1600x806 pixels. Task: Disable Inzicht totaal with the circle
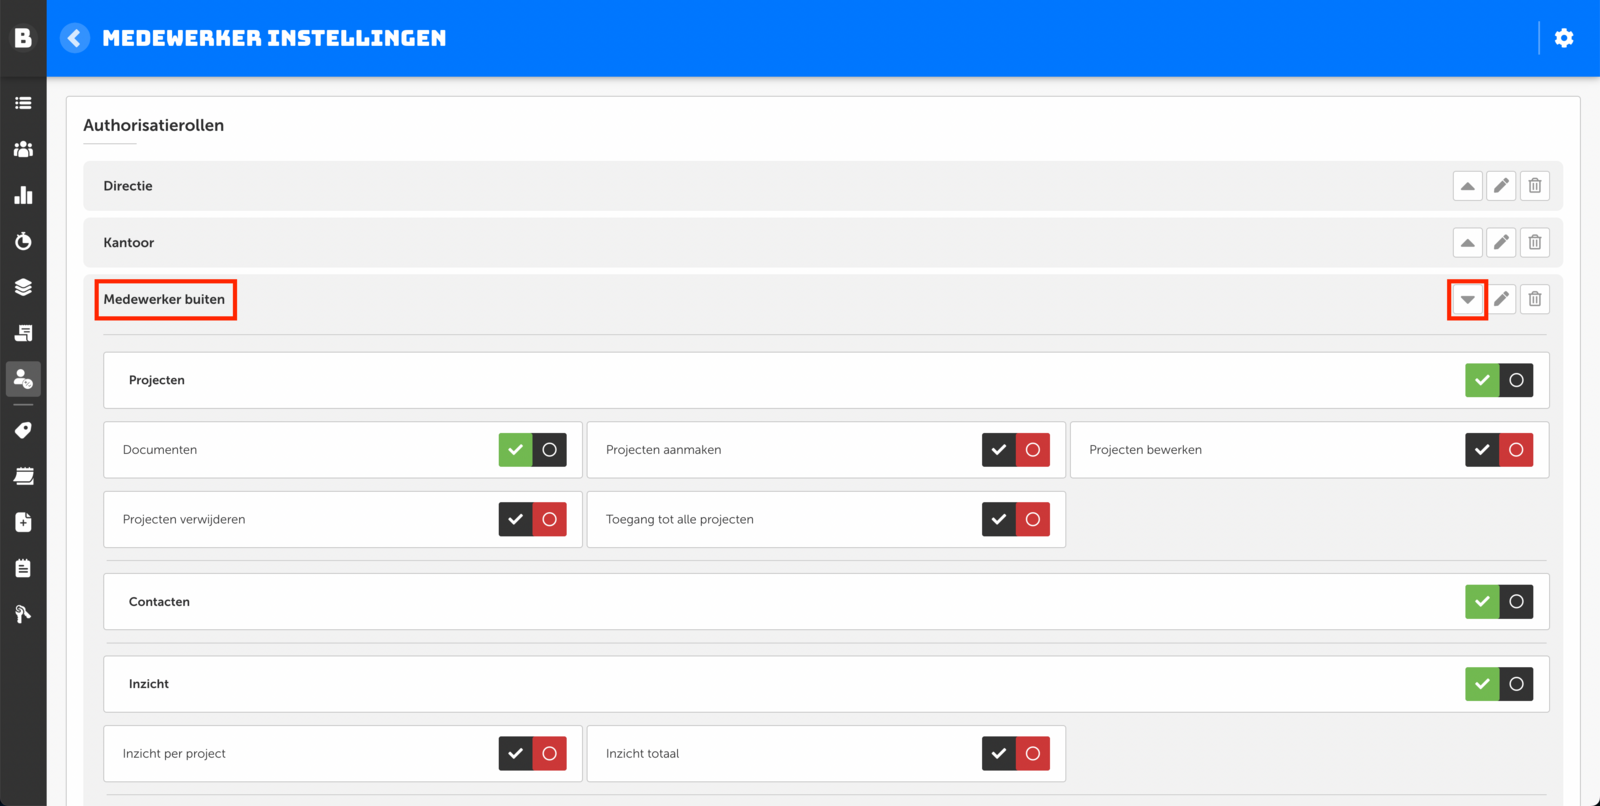pos(1033,754)
